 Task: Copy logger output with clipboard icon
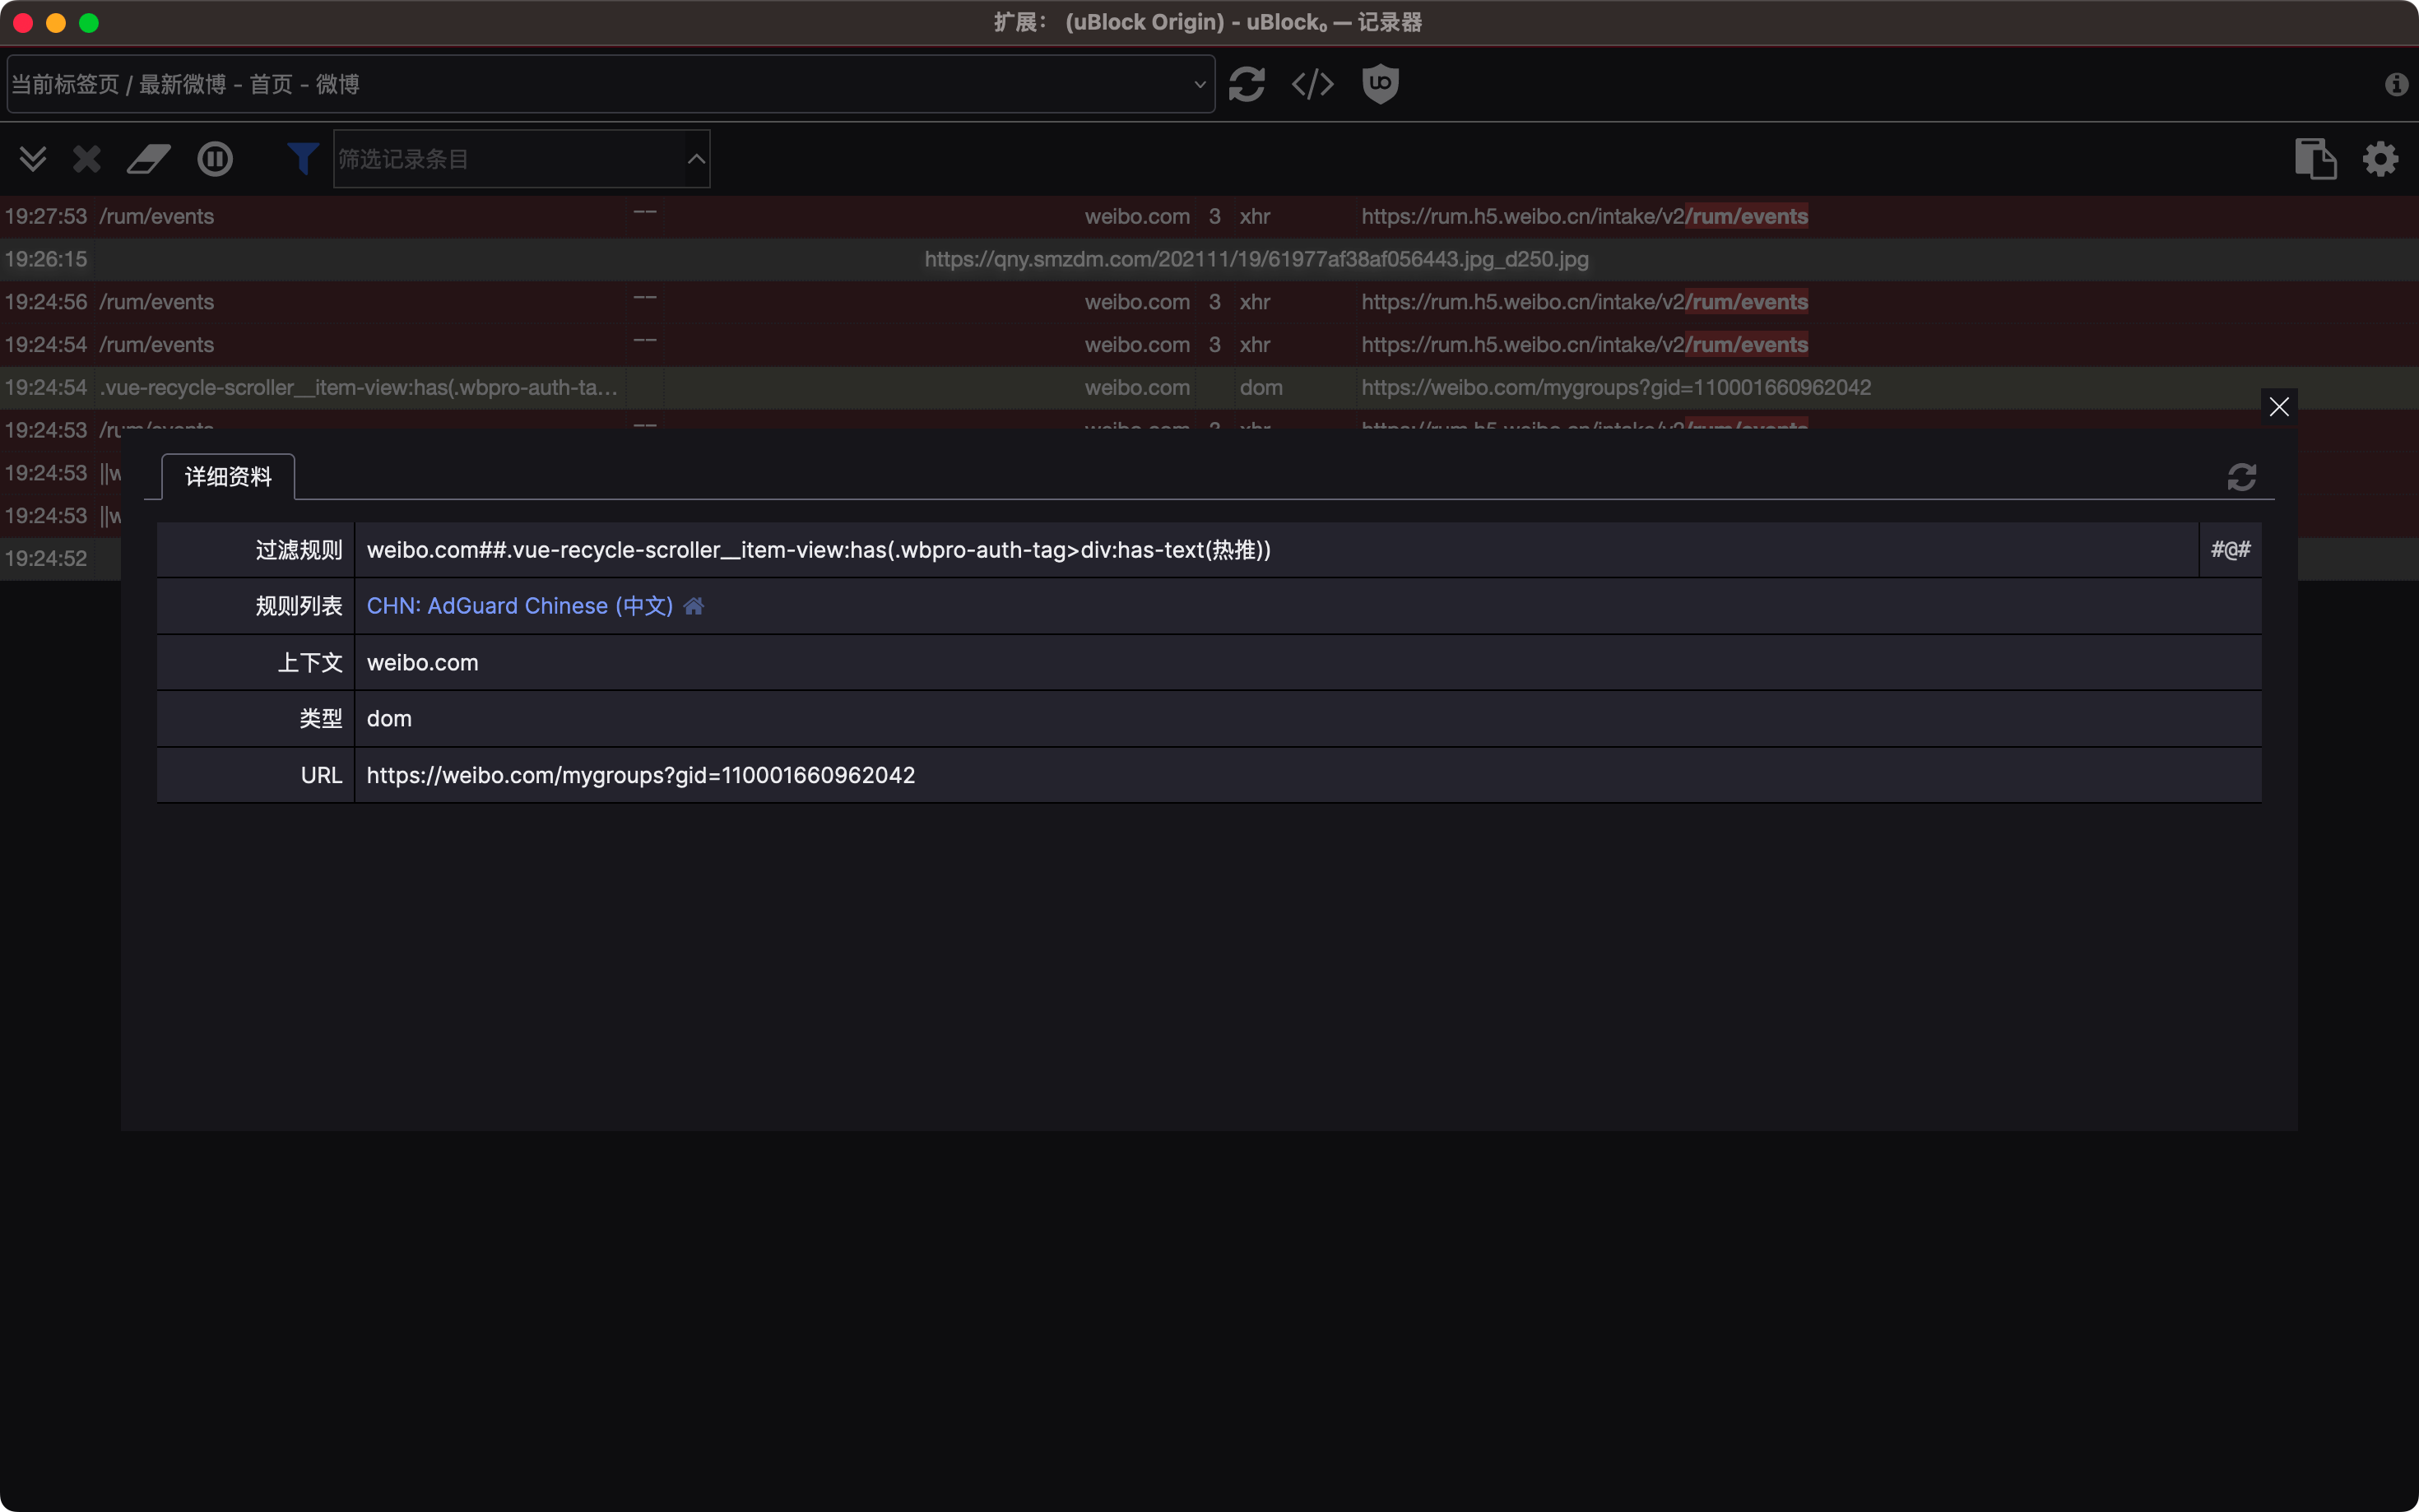tap(2315, 159)
